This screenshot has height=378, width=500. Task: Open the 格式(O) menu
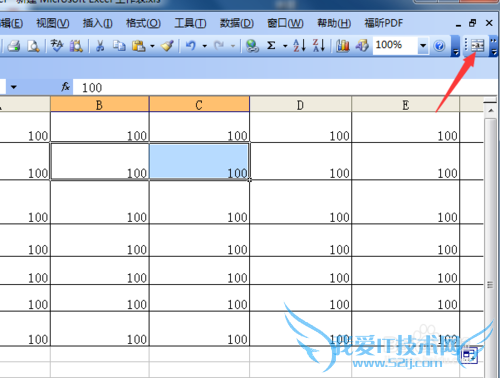[x=143, y=23]
